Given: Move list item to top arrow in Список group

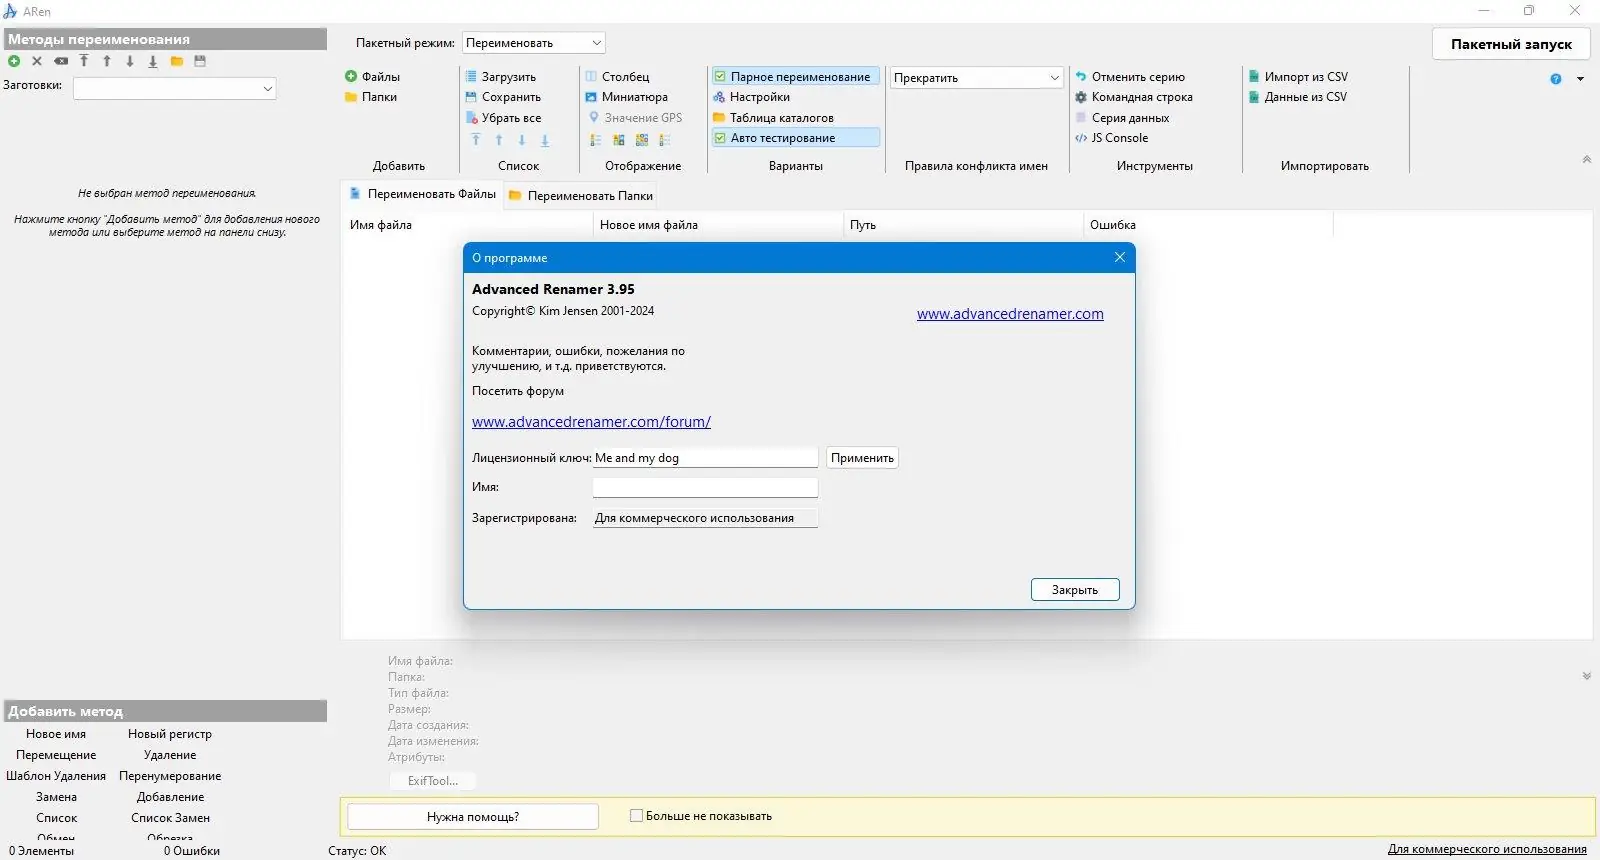Looking at the screenshot, I should tap(476, 140).
